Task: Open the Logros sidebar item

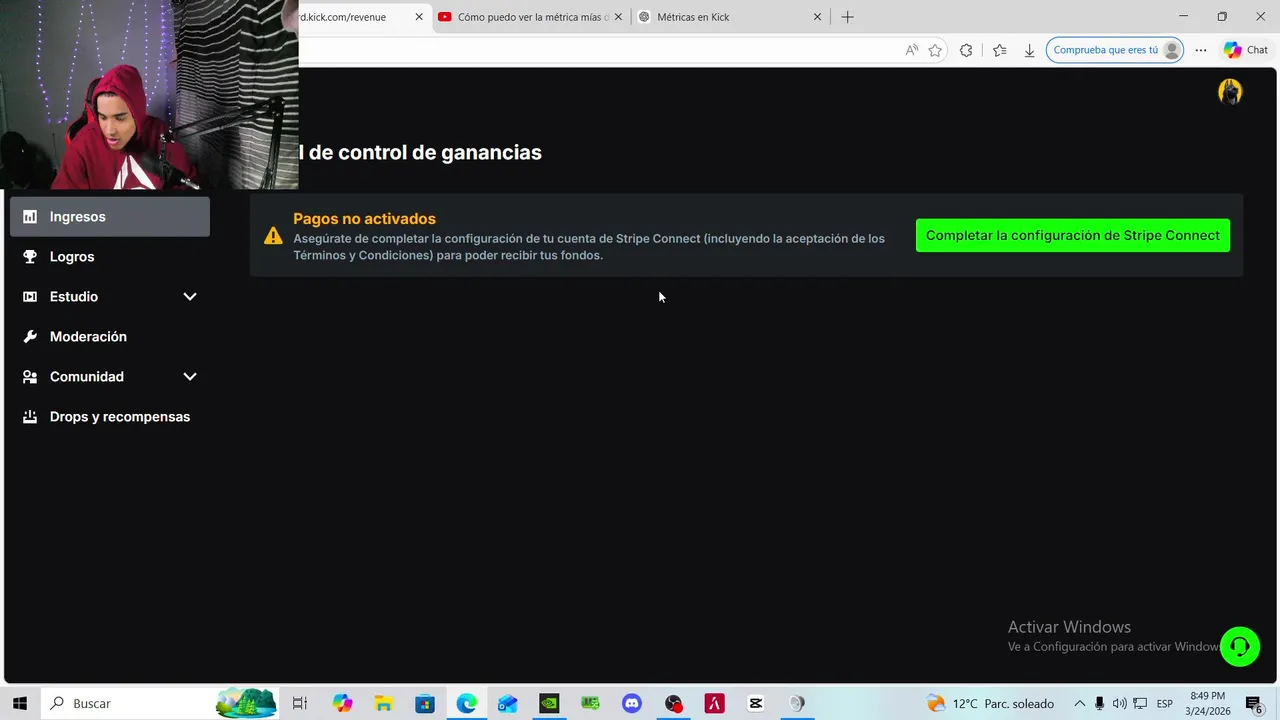Action: (110, 256)
